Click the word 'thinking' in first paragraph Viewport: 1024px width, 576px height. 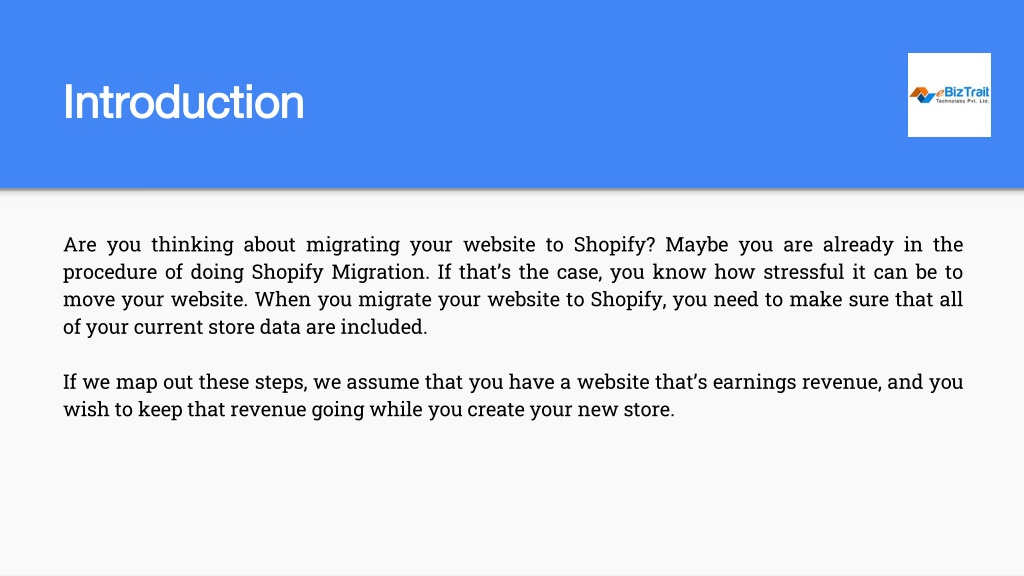(192, 245)
